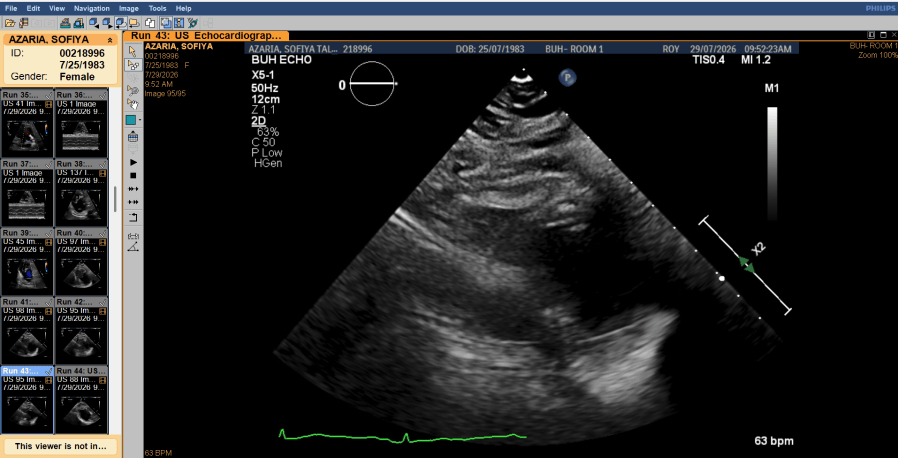Click the Run 43 US Echocardiography tab
Image resolution: width=898 pixels, height=458 pixels.
[x=207, y=35]
